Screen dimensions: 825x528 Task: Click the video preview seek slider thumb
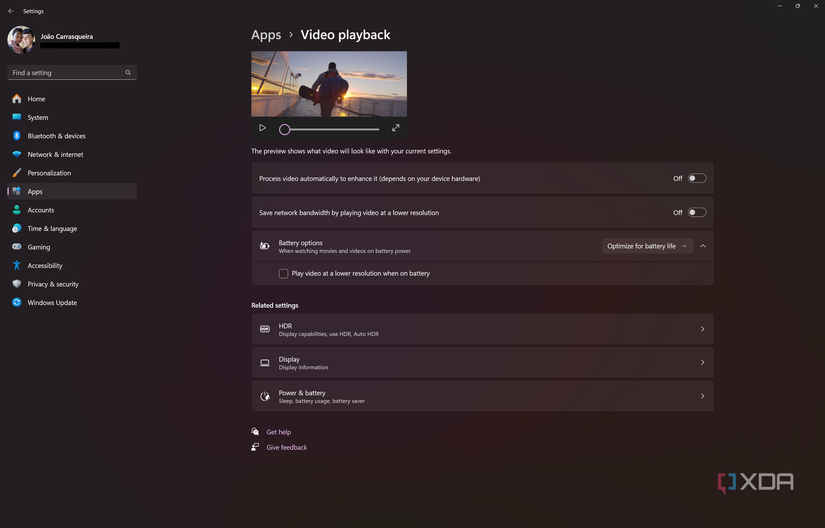tap(285, 129)
